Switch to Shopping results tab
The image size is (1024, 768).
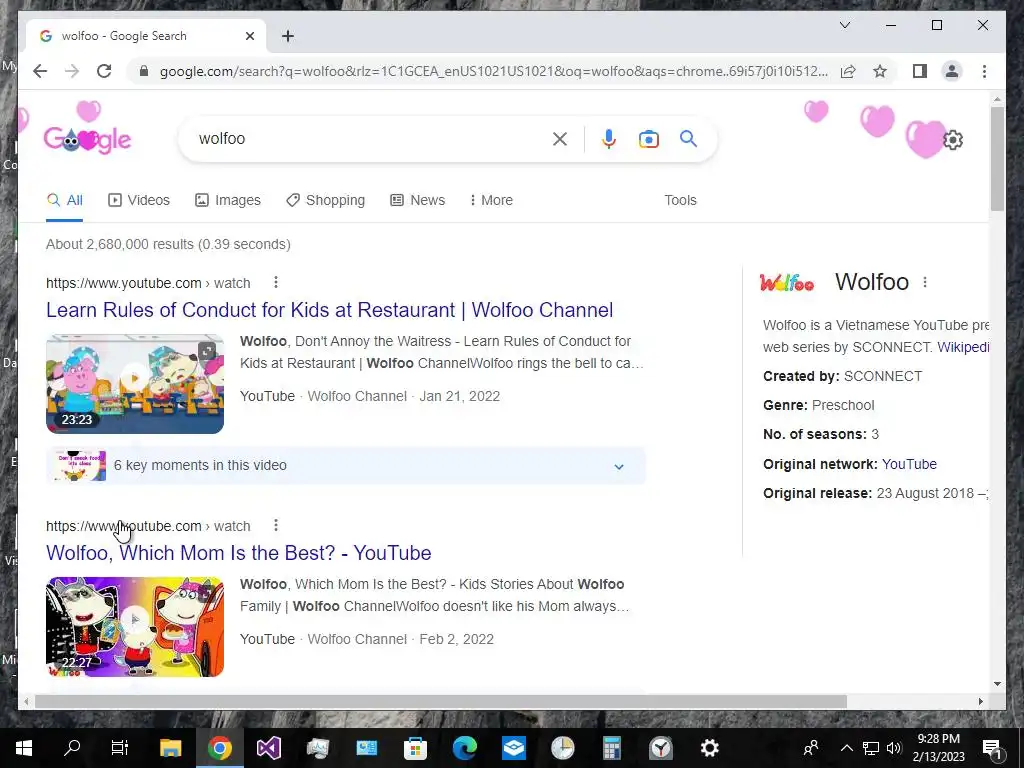tap(325, 200)
